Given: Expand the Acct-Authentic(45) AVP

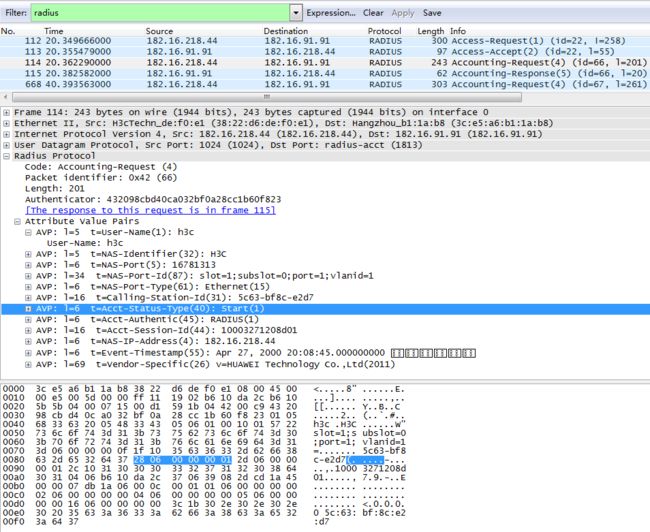Looking at the screenshot, I should pos(28,320).
